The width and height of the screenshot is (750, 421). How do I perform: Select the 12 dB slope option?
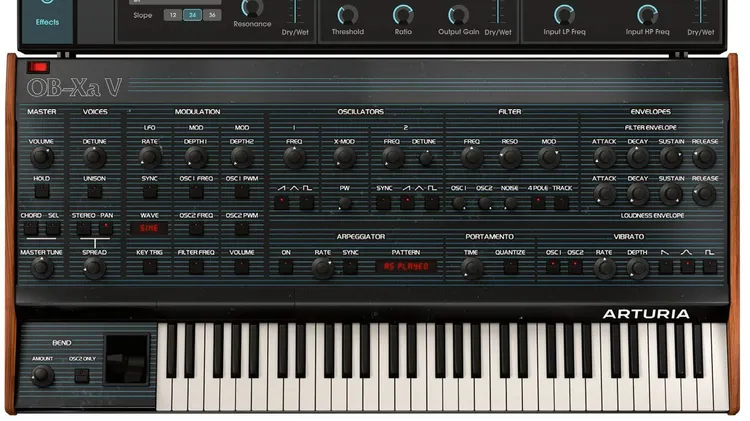point(173,15)
